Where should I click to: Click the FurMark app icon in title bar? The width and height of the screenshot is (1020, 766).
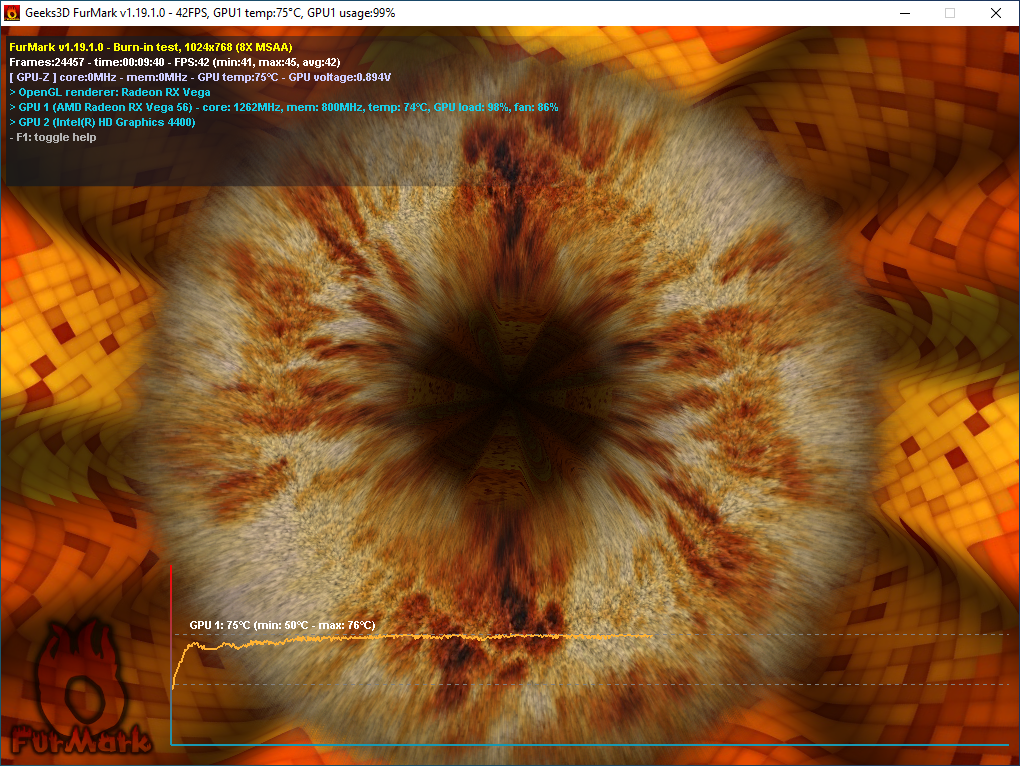click(12, 13)
